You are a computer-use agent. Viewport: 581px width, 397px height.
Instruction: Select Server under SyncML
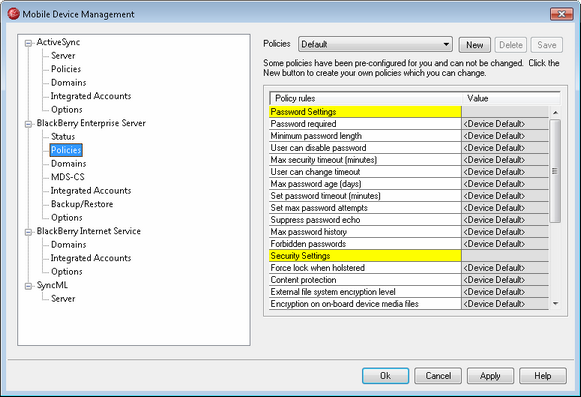pyautogui.click(x=63, y=298)
